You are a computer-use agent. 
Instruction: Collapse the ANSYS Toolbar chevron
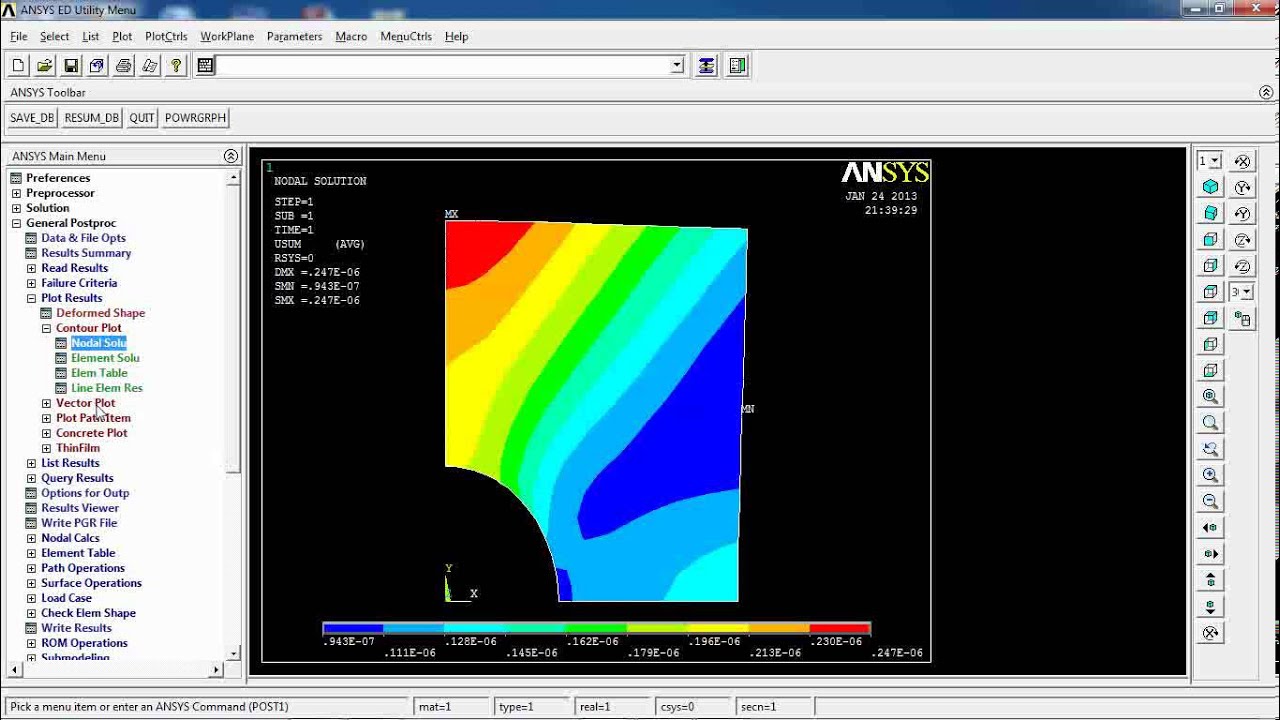[1266, 92]
